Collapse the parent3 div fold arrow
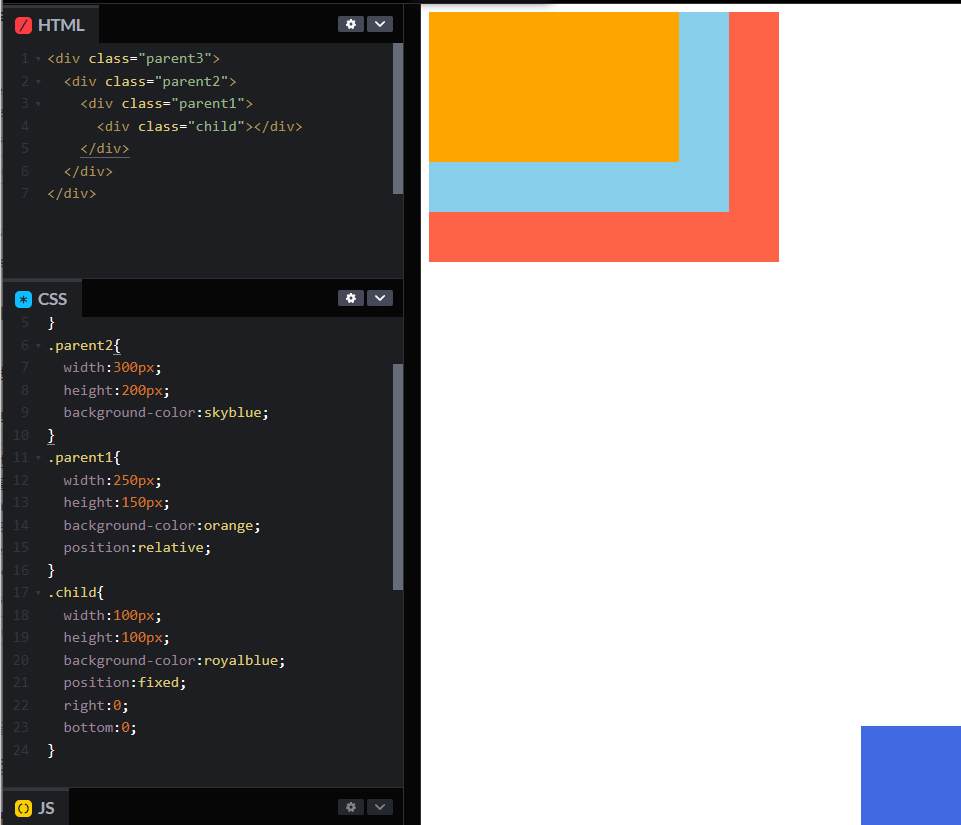 tap(38, 59)
